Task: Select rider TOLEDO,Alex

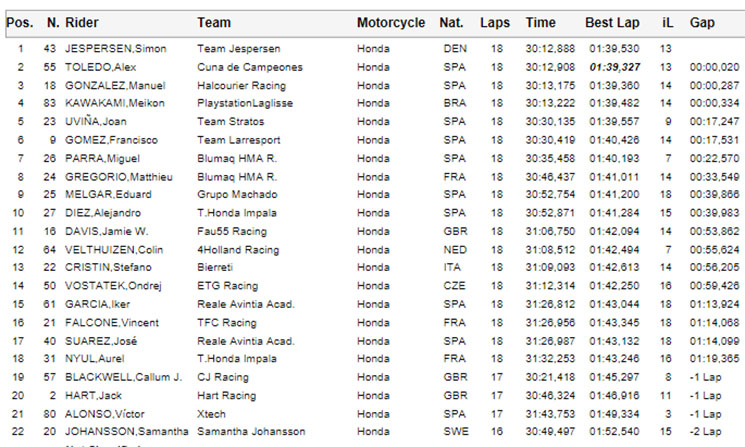Action: coord(100,67)
